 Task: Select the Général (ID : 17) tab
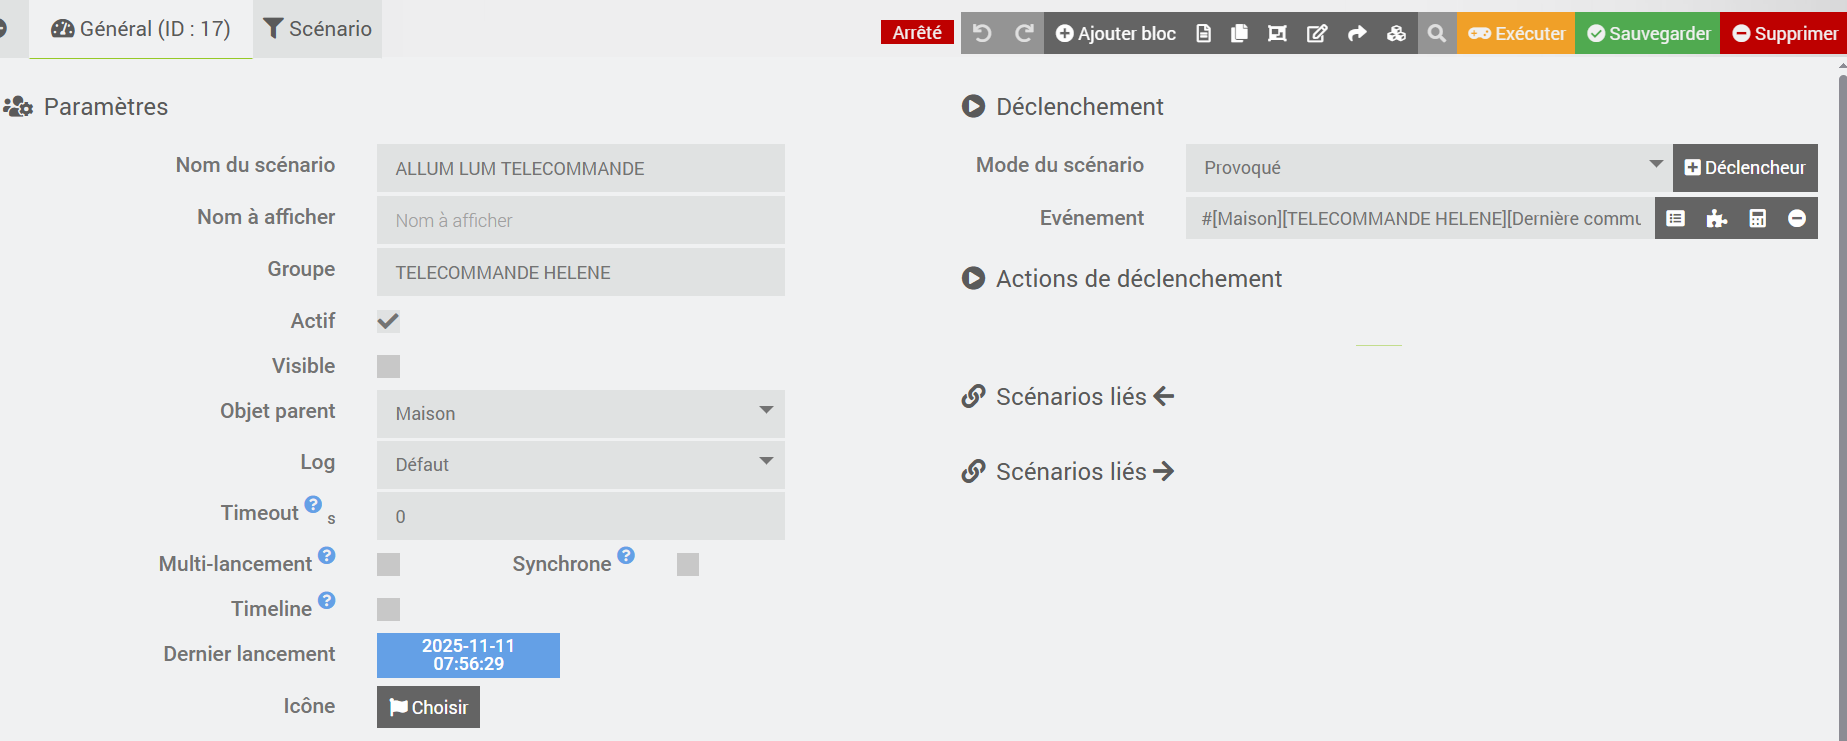(x=141, y=29)
